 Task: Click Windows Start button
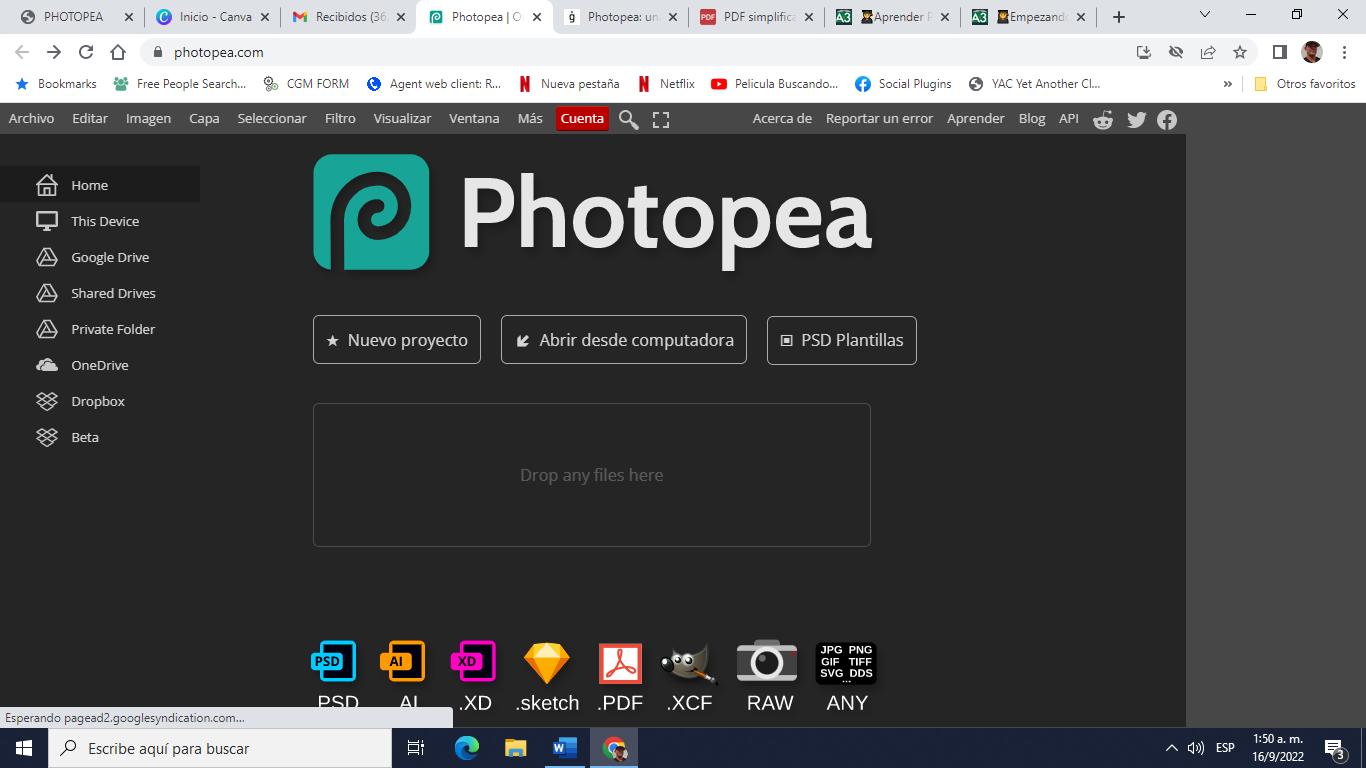tap(24, 748)
